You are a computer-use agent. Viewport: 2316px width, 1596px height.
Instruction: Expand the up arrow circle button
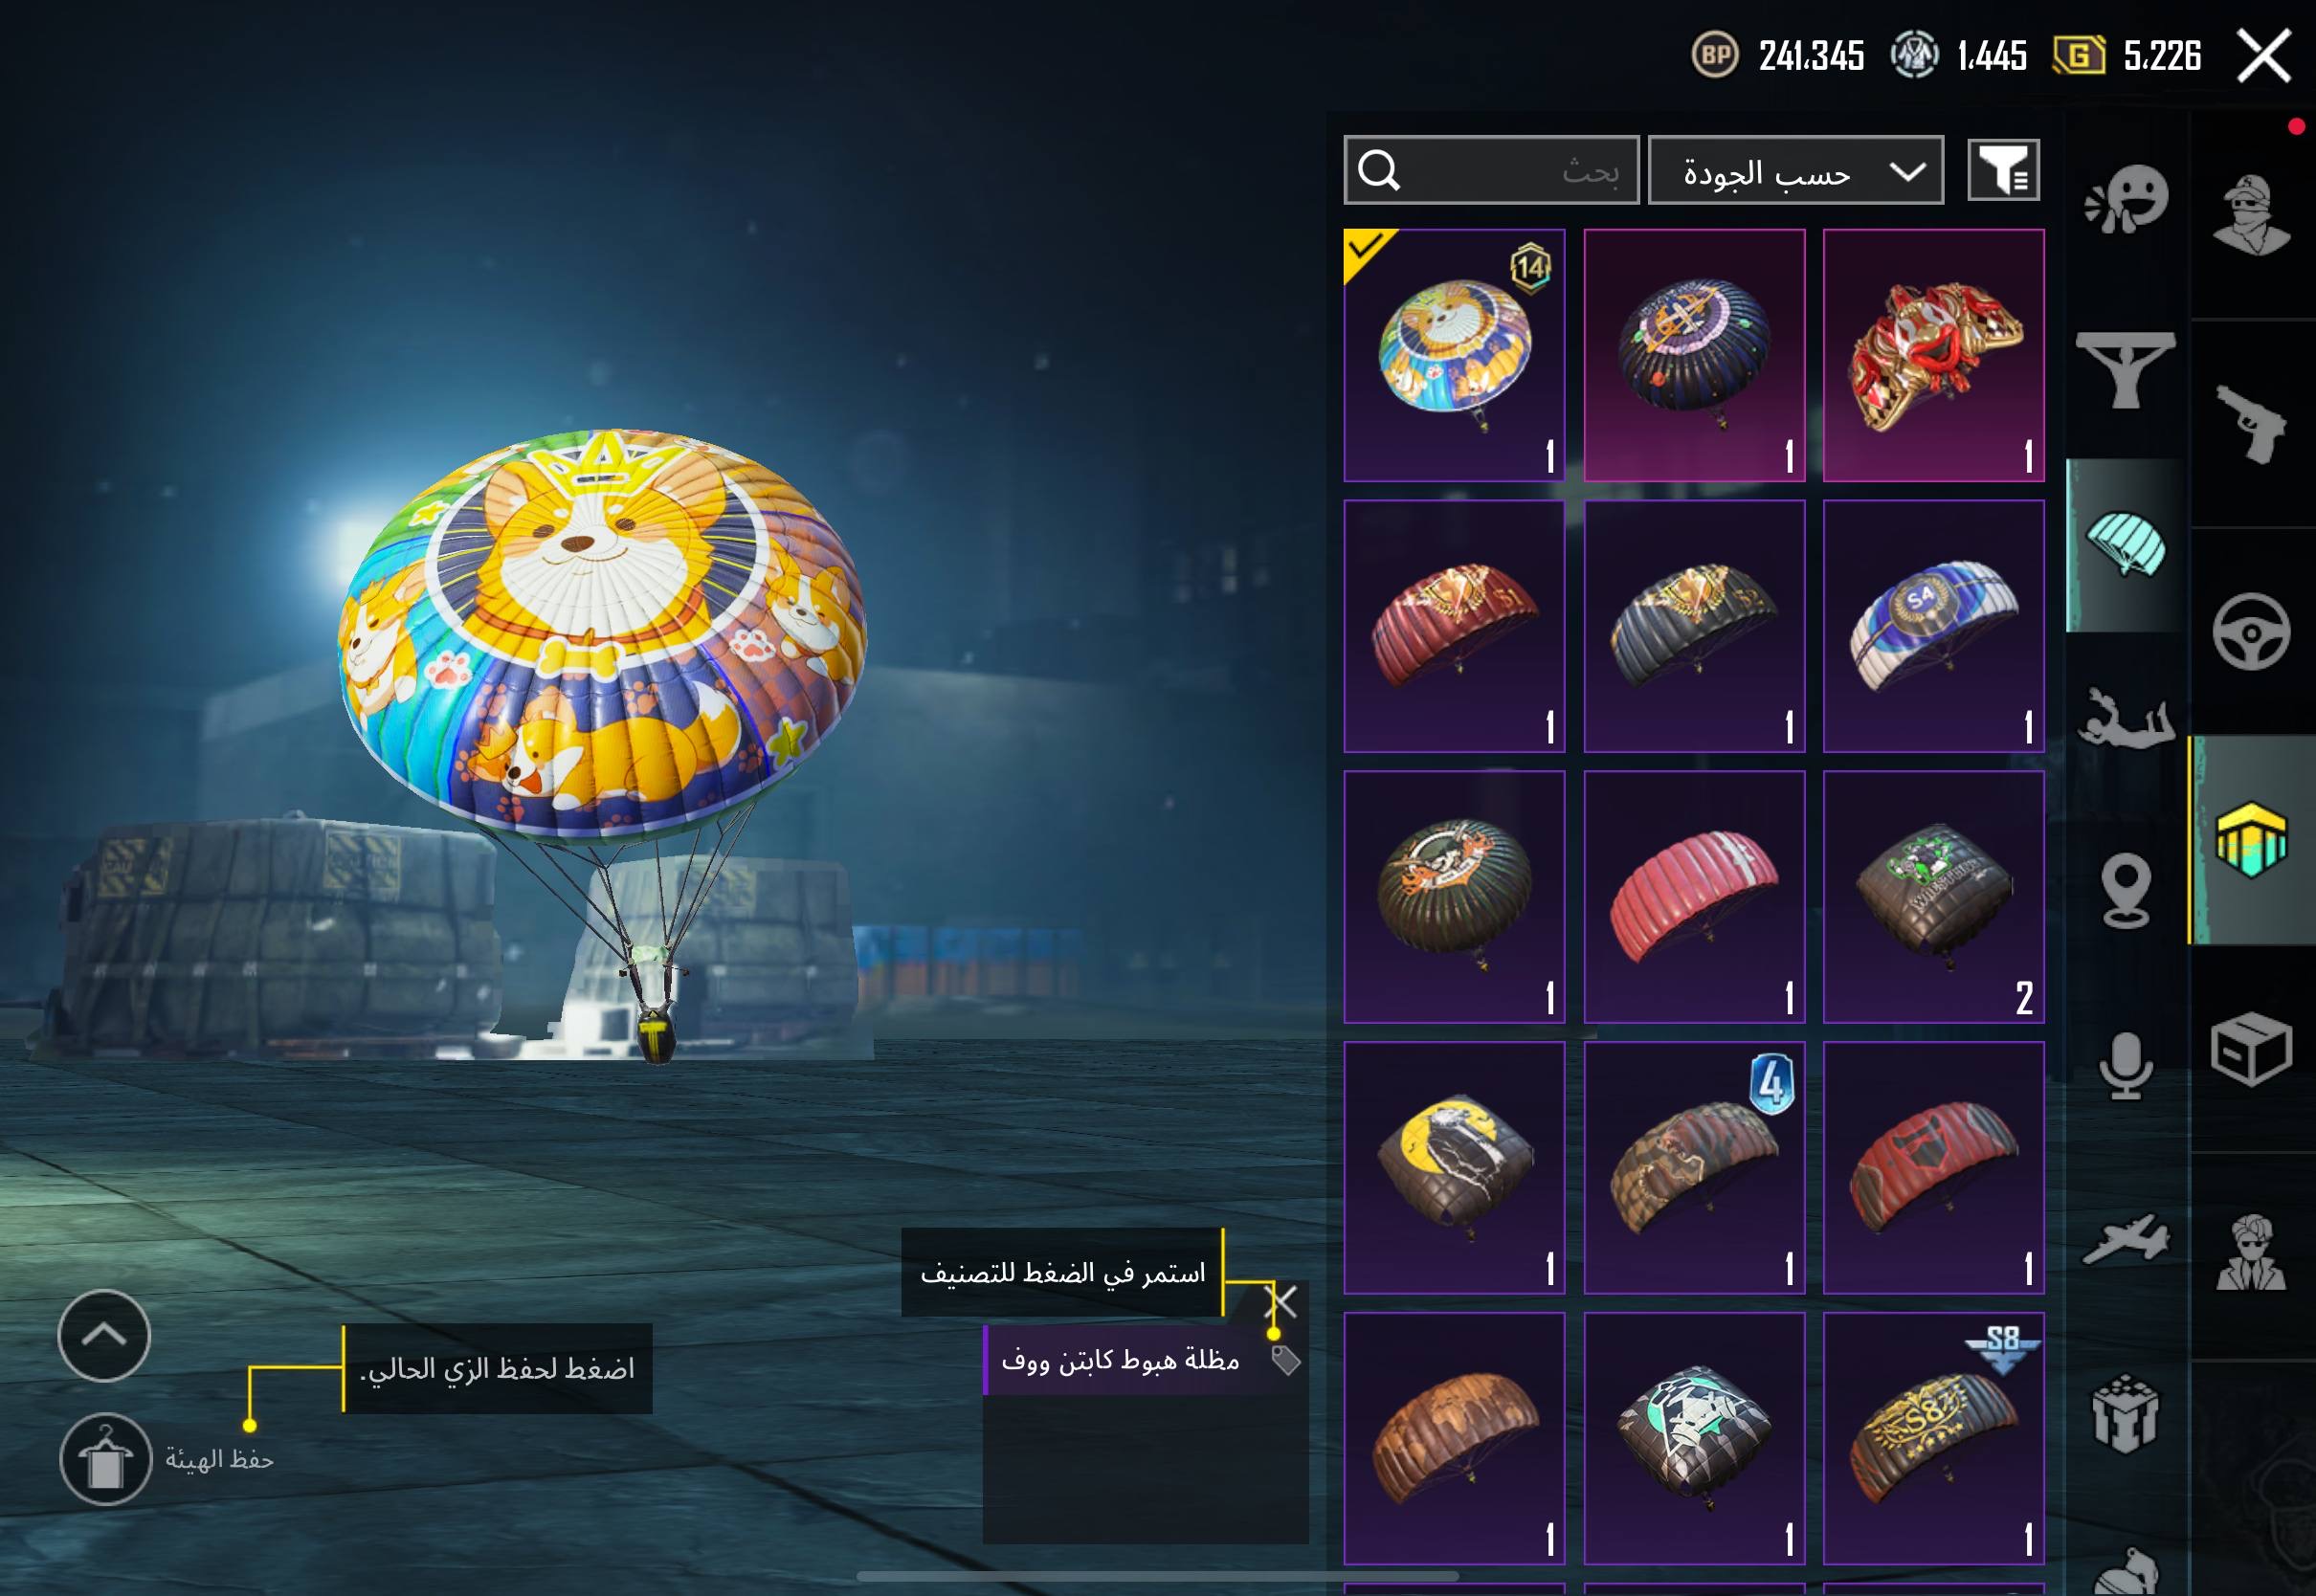click(104, 1335)
